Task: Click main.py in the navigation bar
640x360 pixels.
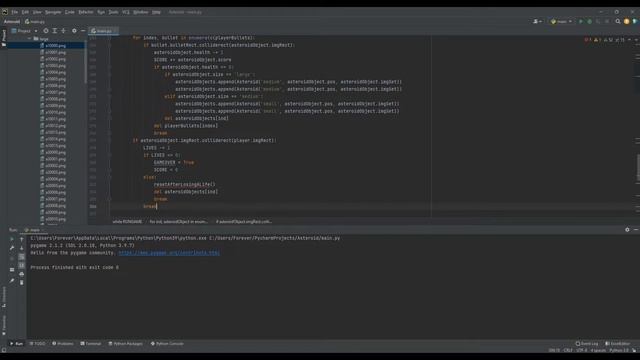Action: (x=35, y=21)
